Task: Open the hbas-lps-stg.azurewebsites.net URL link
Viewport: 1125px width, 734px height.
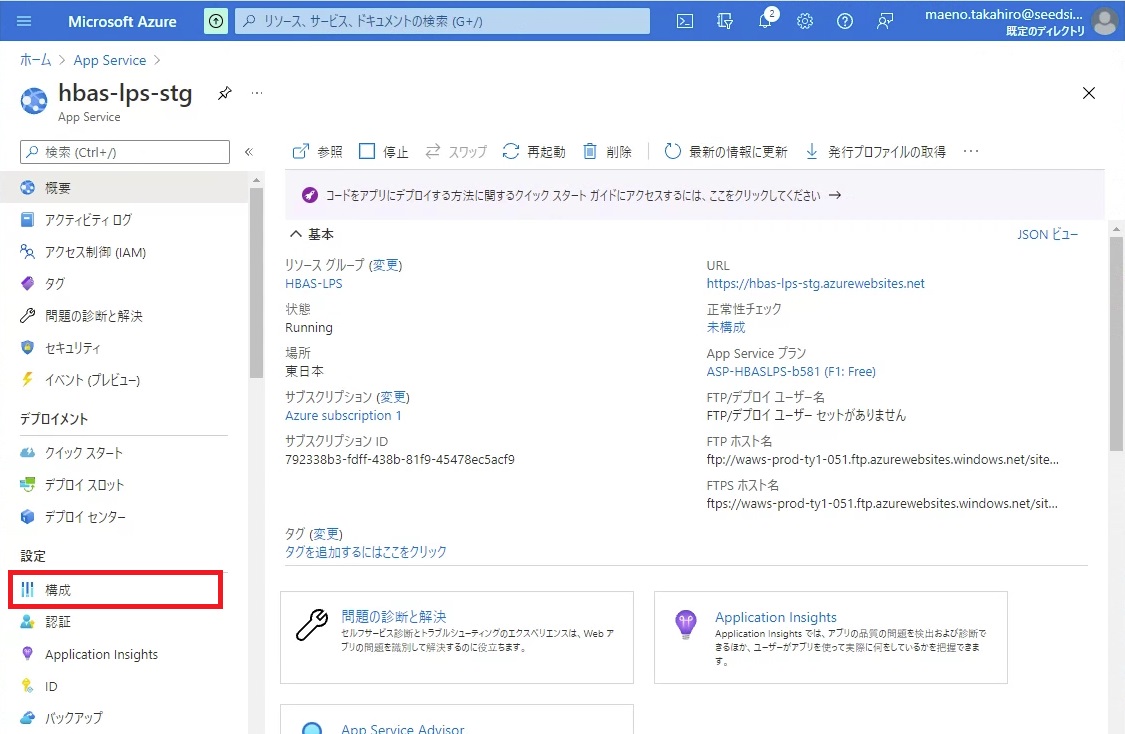Action: click(815, 283)
